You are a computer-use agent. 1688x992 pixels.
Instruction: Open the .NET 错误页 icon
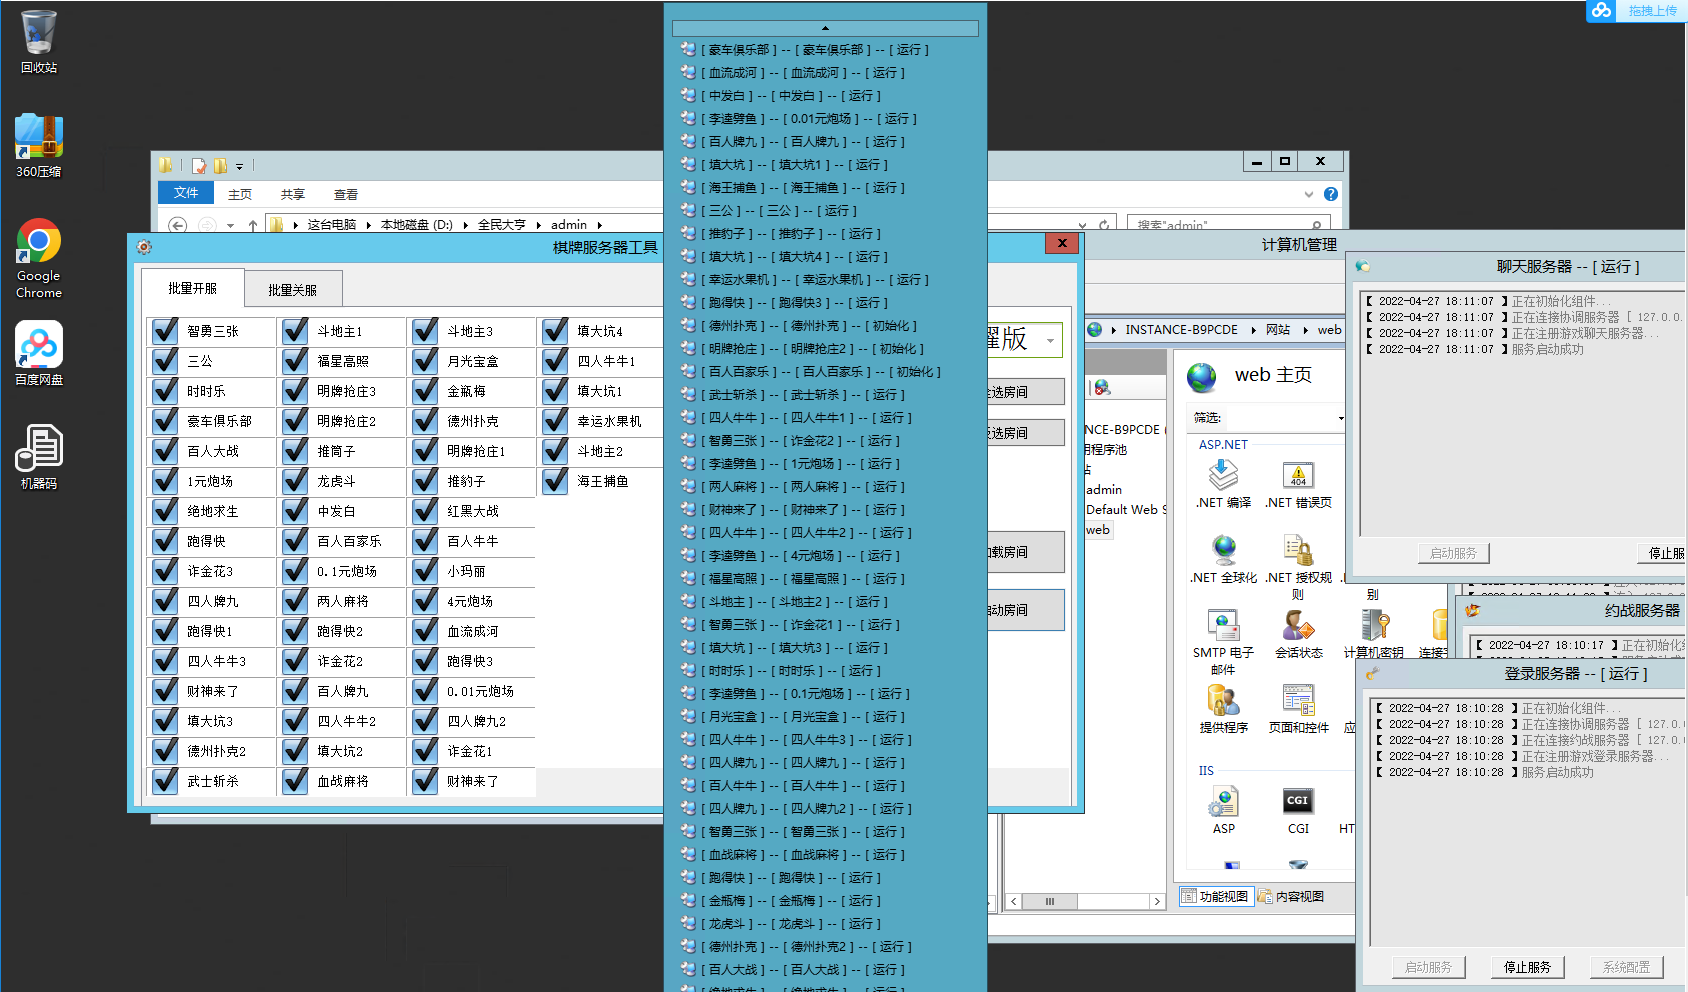pos(1298,476)
